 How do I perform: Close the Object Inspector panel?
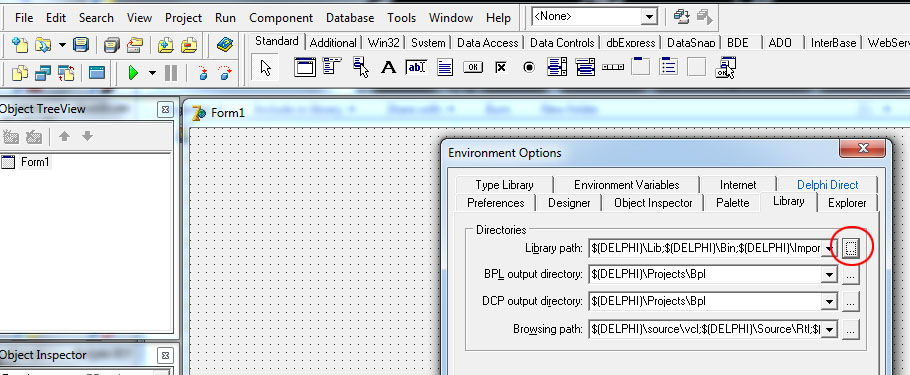(x=165, y=355)
